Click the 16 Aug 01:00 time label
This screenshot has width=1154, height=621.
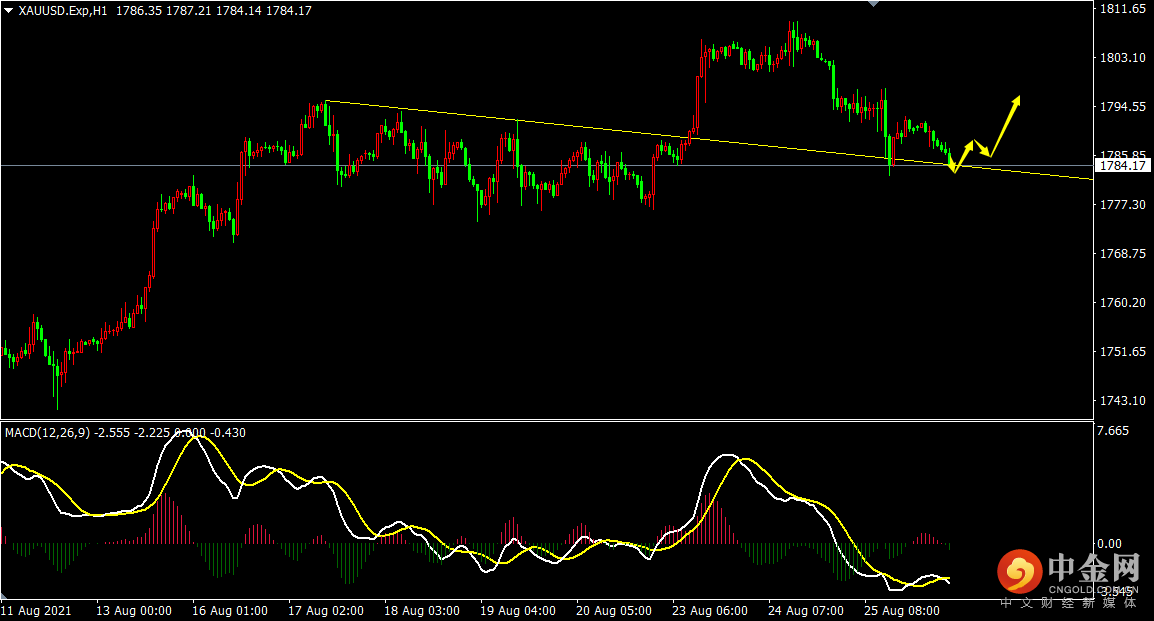point(230,611)
